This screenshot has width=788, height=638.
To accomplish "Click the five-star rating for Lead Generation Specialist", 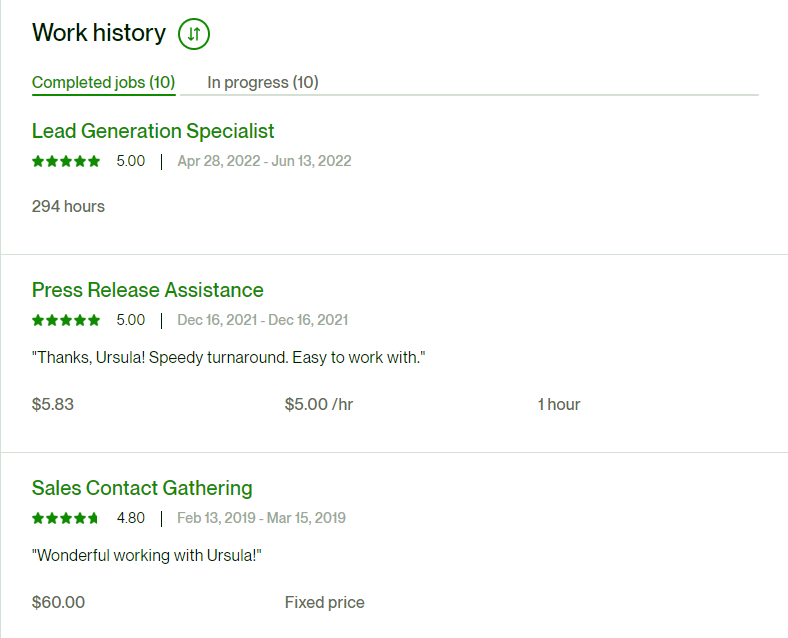I will tap(66, 161).
